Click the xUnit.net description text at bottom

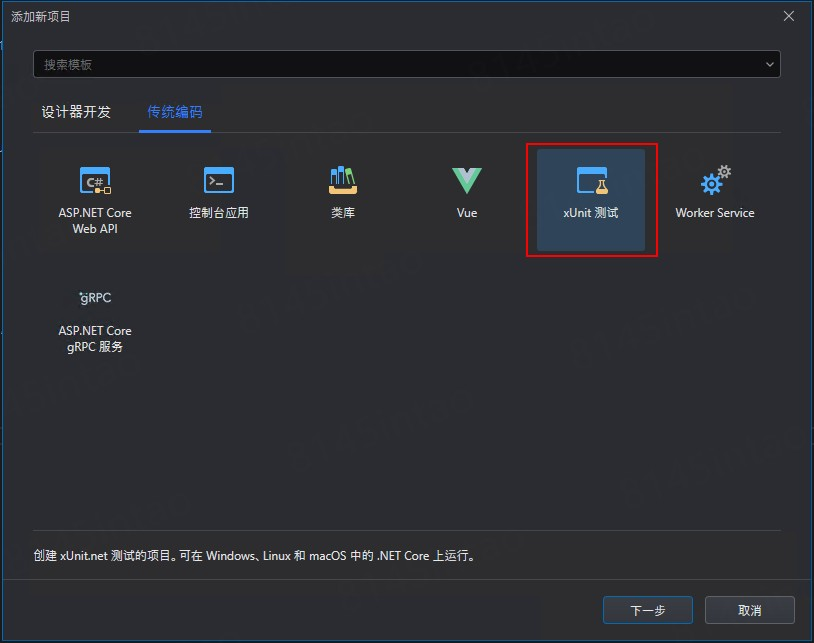(254, 556)
